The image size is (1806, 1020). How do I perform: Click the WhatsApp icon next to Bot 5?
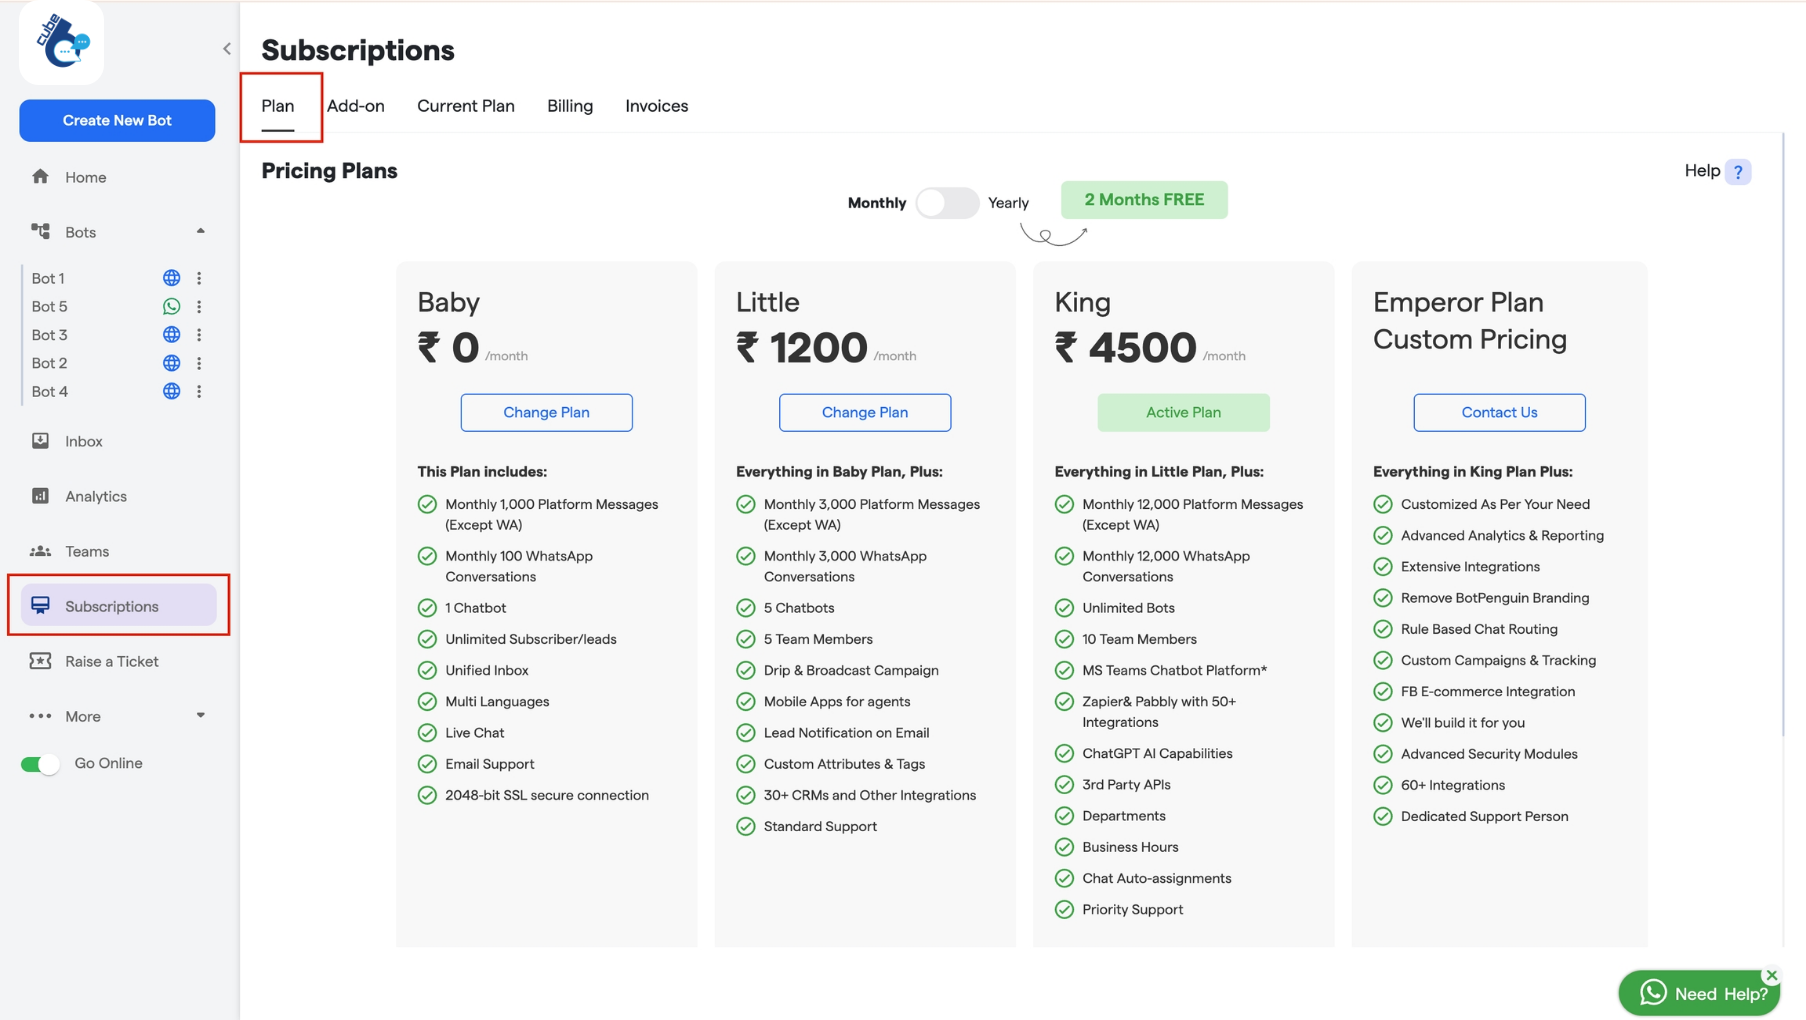[171, 306]
